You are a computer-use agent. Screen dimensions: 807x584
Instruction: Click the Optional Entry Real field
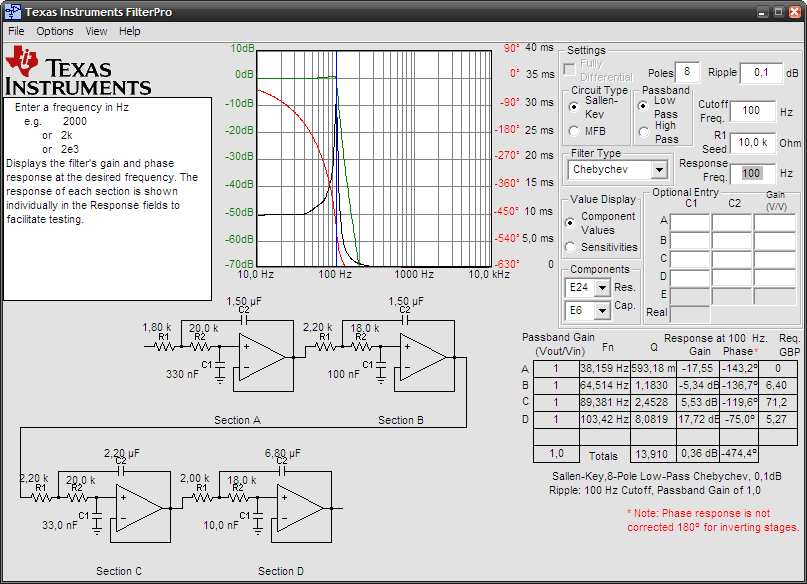(690, 313)
